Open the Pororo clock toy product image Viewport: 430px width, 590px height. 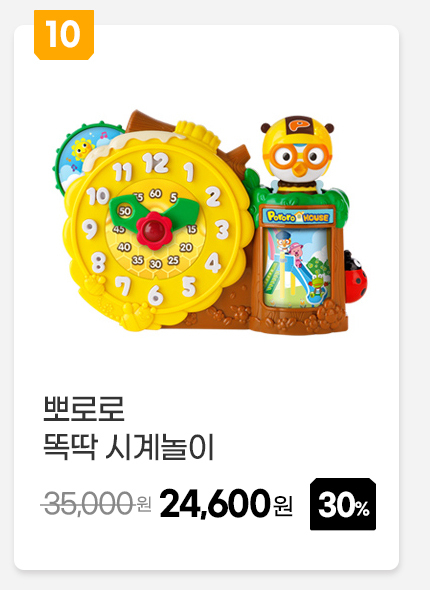click(x=211, y=221)
